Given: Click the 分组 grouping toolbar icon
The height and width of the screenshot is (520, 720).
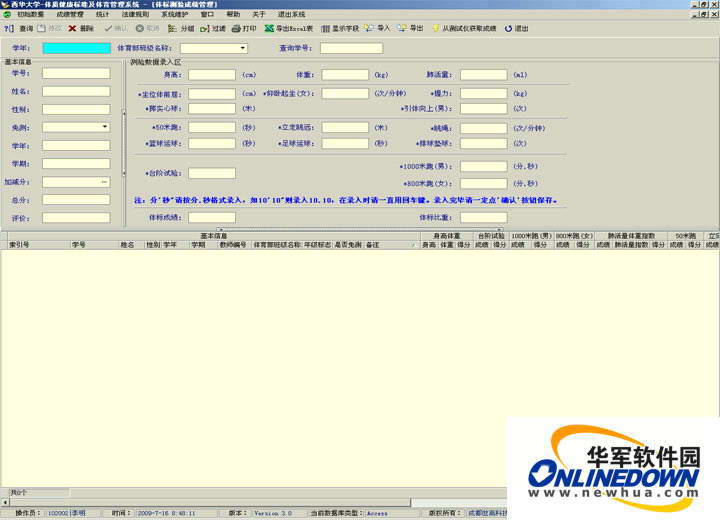Looking at the screenshot, I should 172,28.
